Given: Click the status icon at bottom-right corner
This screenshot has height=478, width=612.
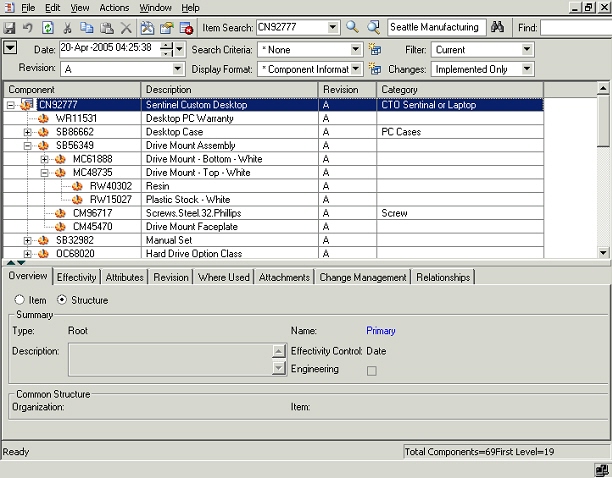Looking at the screenshot, I should [x=601, y=470].
